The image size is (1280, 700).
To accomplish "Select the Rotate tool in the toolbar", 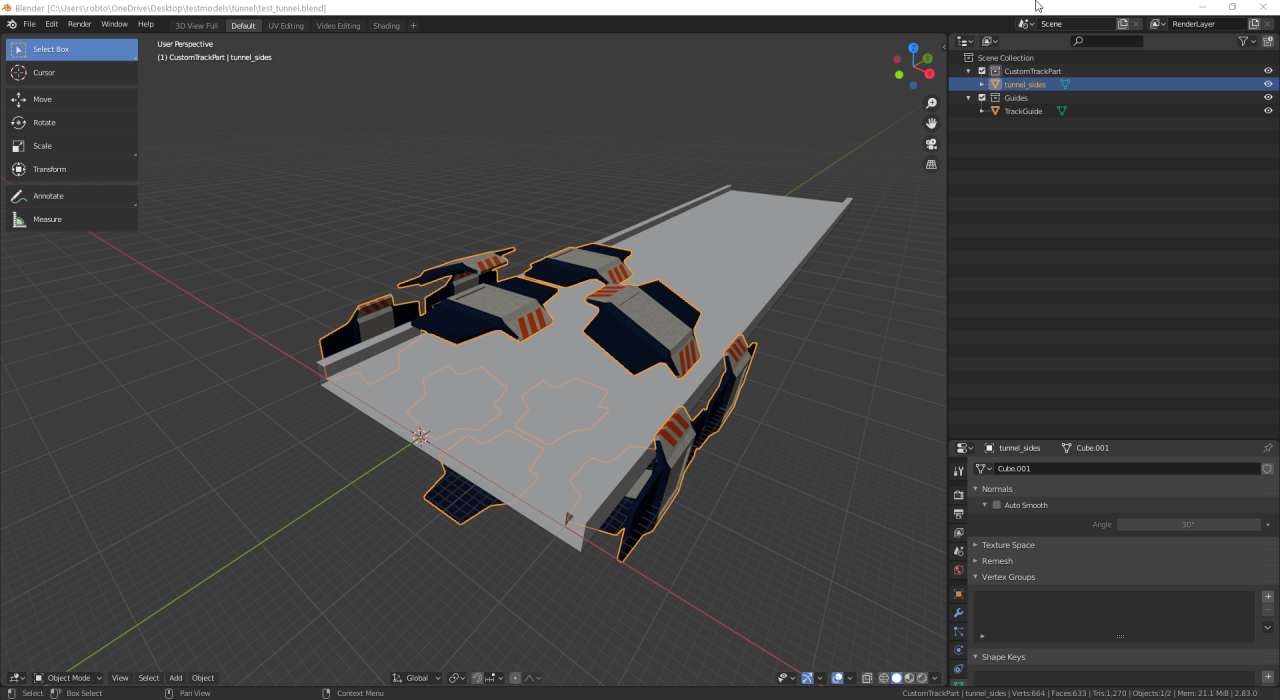I will coord(44,123).
